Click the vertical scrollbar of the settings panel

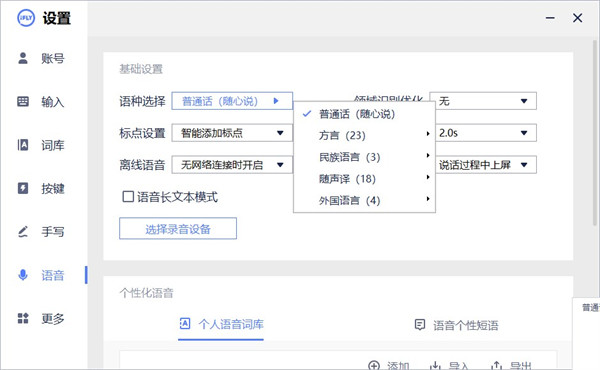595,132
